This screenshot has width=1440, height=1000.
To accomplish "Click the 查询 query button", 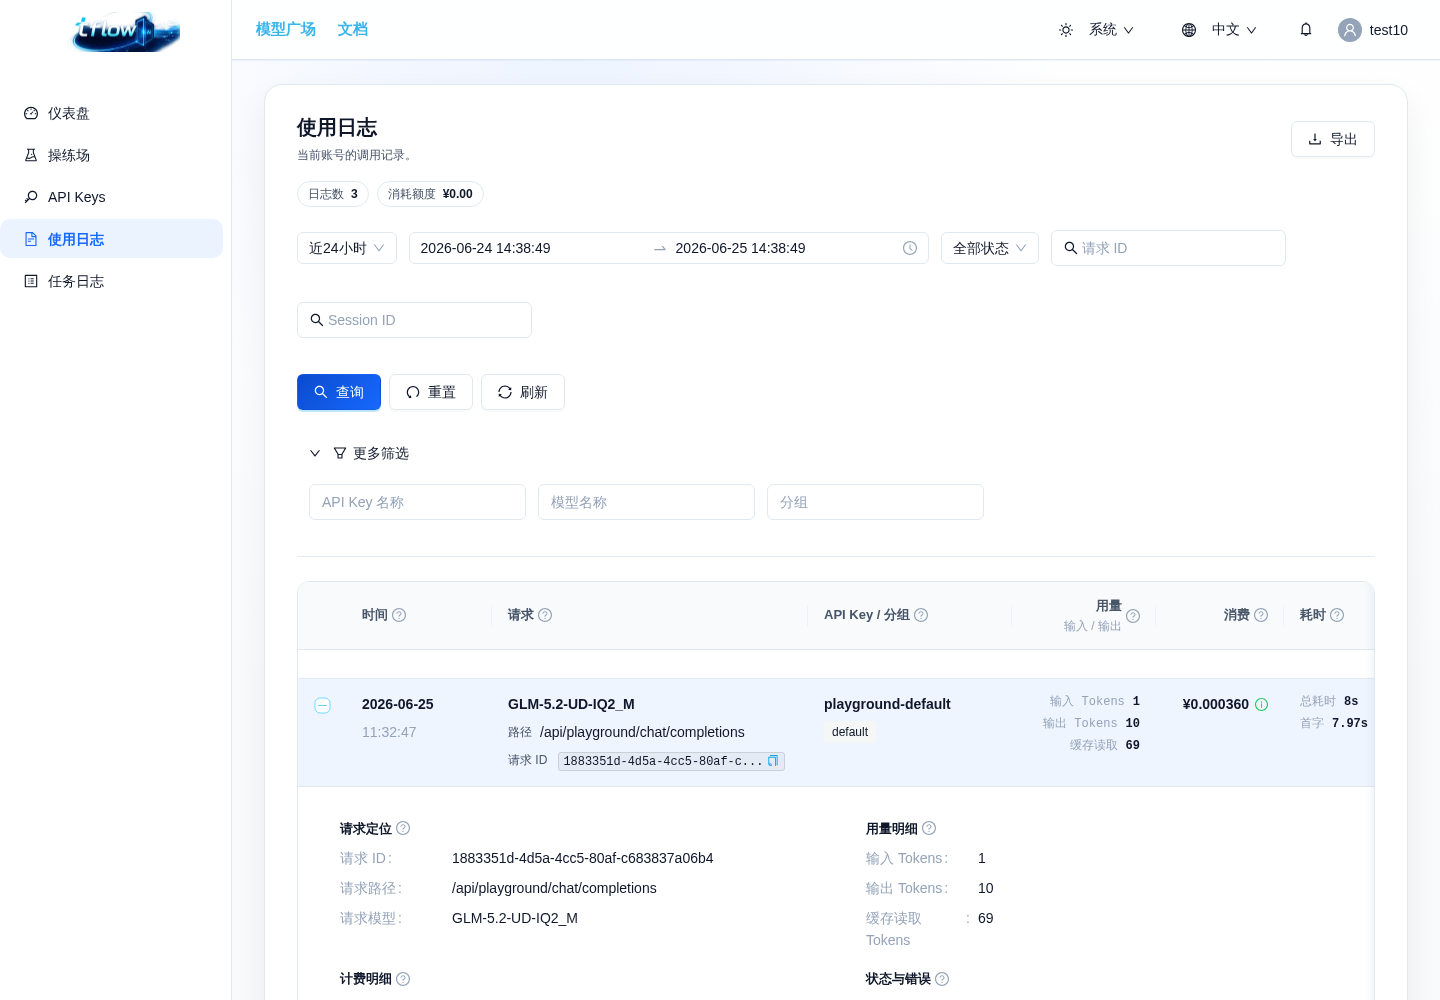I will 339,392.
